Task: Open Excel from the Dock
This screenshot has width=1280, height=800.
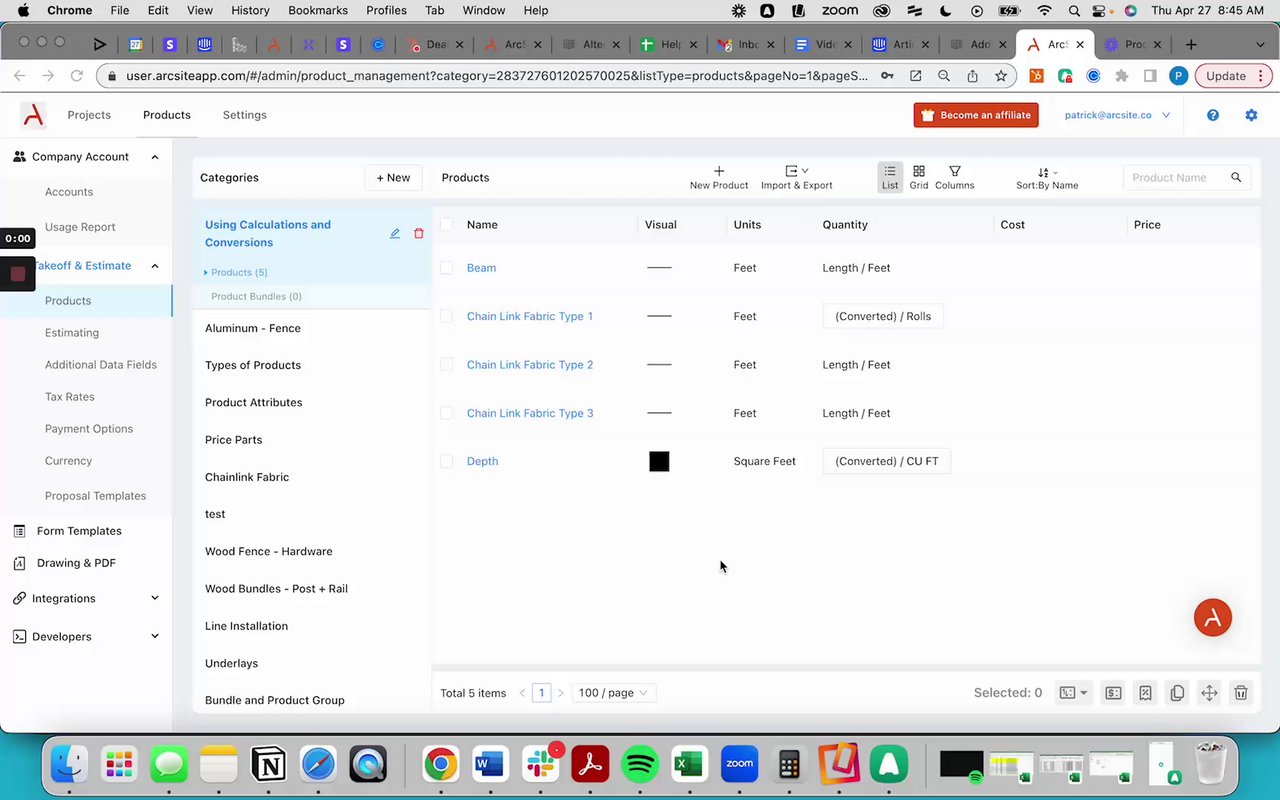Action: (689, 765)
